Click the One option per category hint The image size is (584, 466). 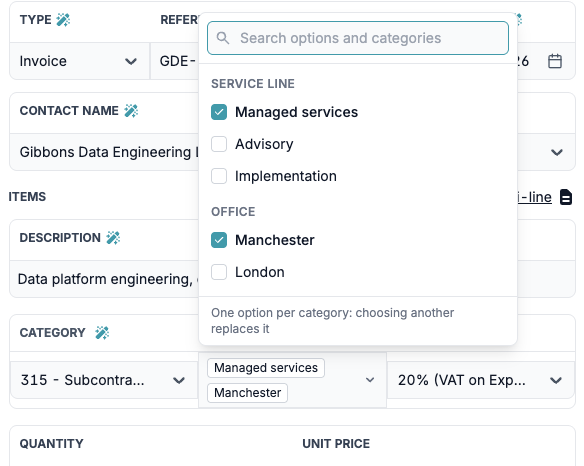point(332,321)
